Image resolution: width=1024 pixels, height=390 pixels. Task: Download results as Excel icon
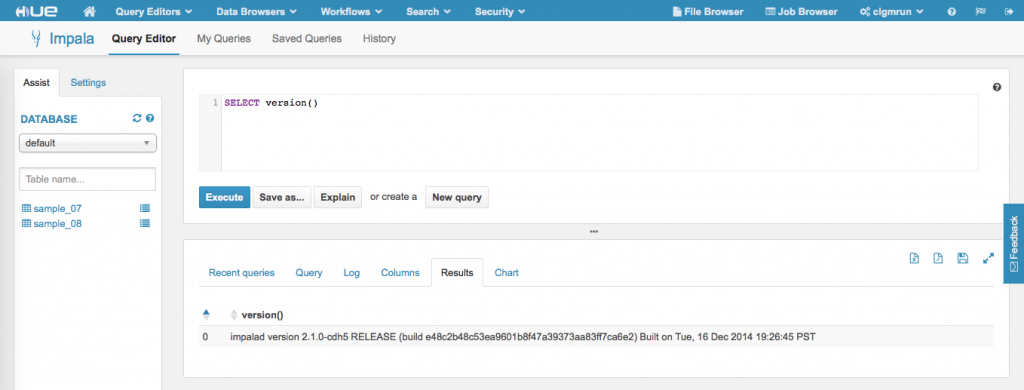914,259
